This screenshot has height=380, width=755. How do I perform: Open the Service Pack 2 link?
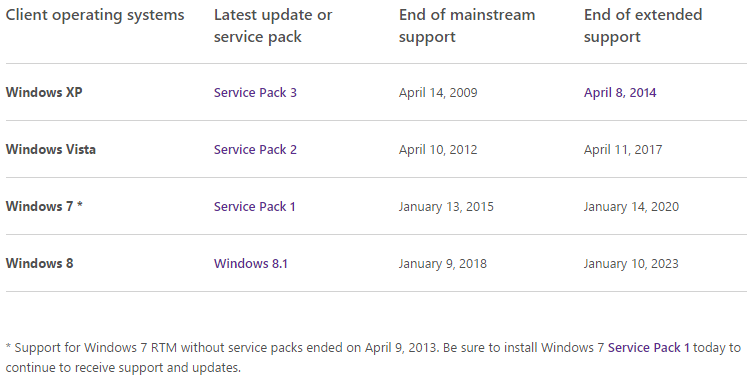tap(255, 149)
